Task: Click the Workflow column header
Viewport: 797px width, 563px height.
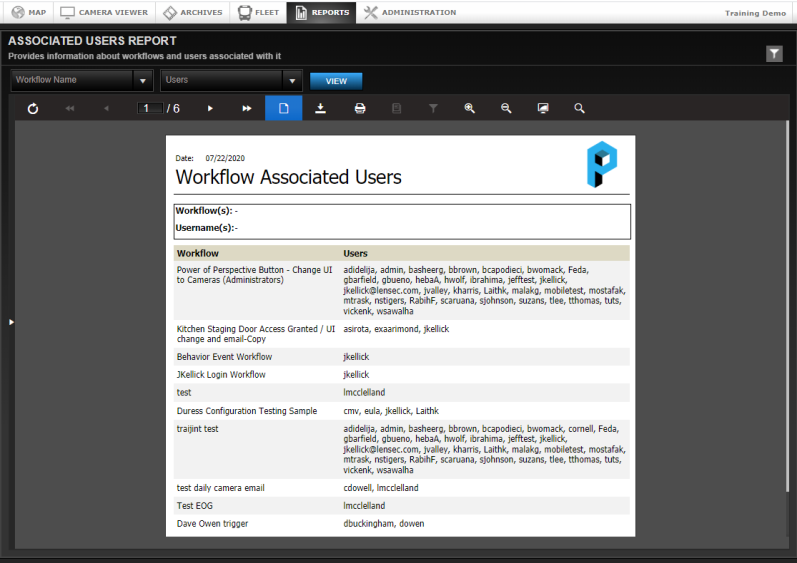Action: (198, 253)
